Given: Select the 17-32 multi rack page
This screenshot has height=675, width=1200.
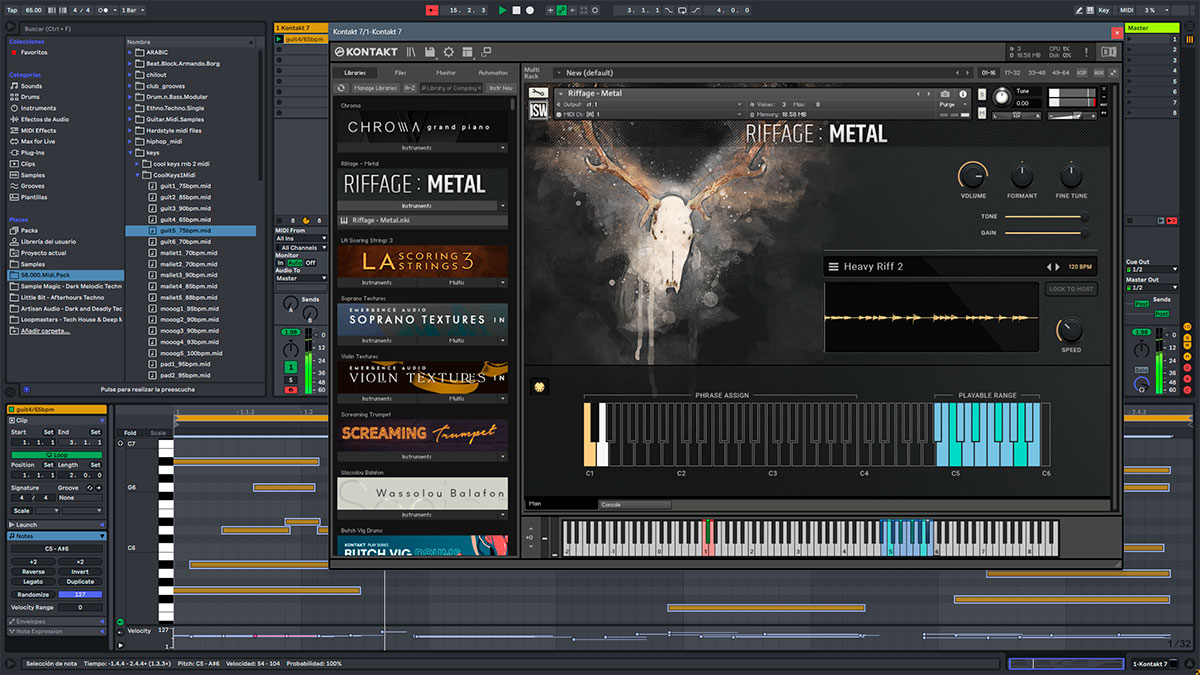Looking at the screenshot, I should (1013, 73).
